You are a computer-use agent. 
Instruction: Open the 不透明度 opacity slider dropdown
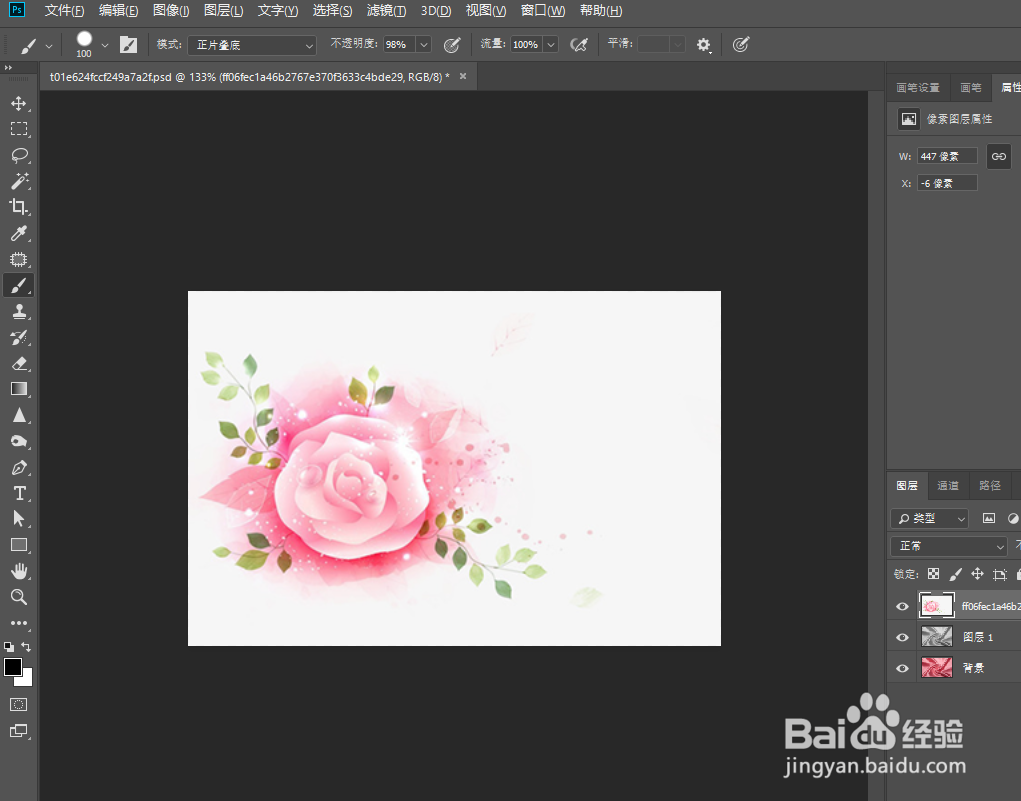[424, 44]
